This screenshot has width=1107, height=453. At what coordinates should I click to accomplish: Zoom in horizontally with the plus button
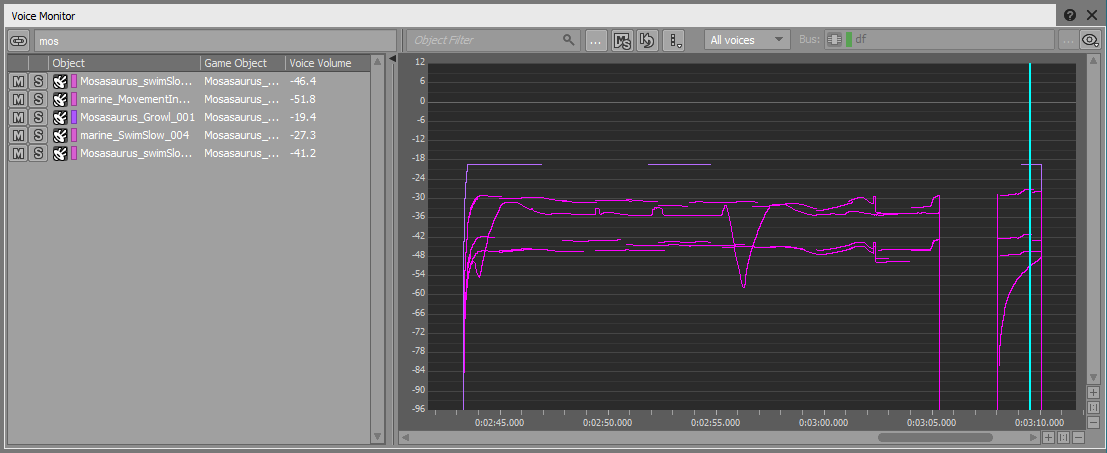point(1048,437)
